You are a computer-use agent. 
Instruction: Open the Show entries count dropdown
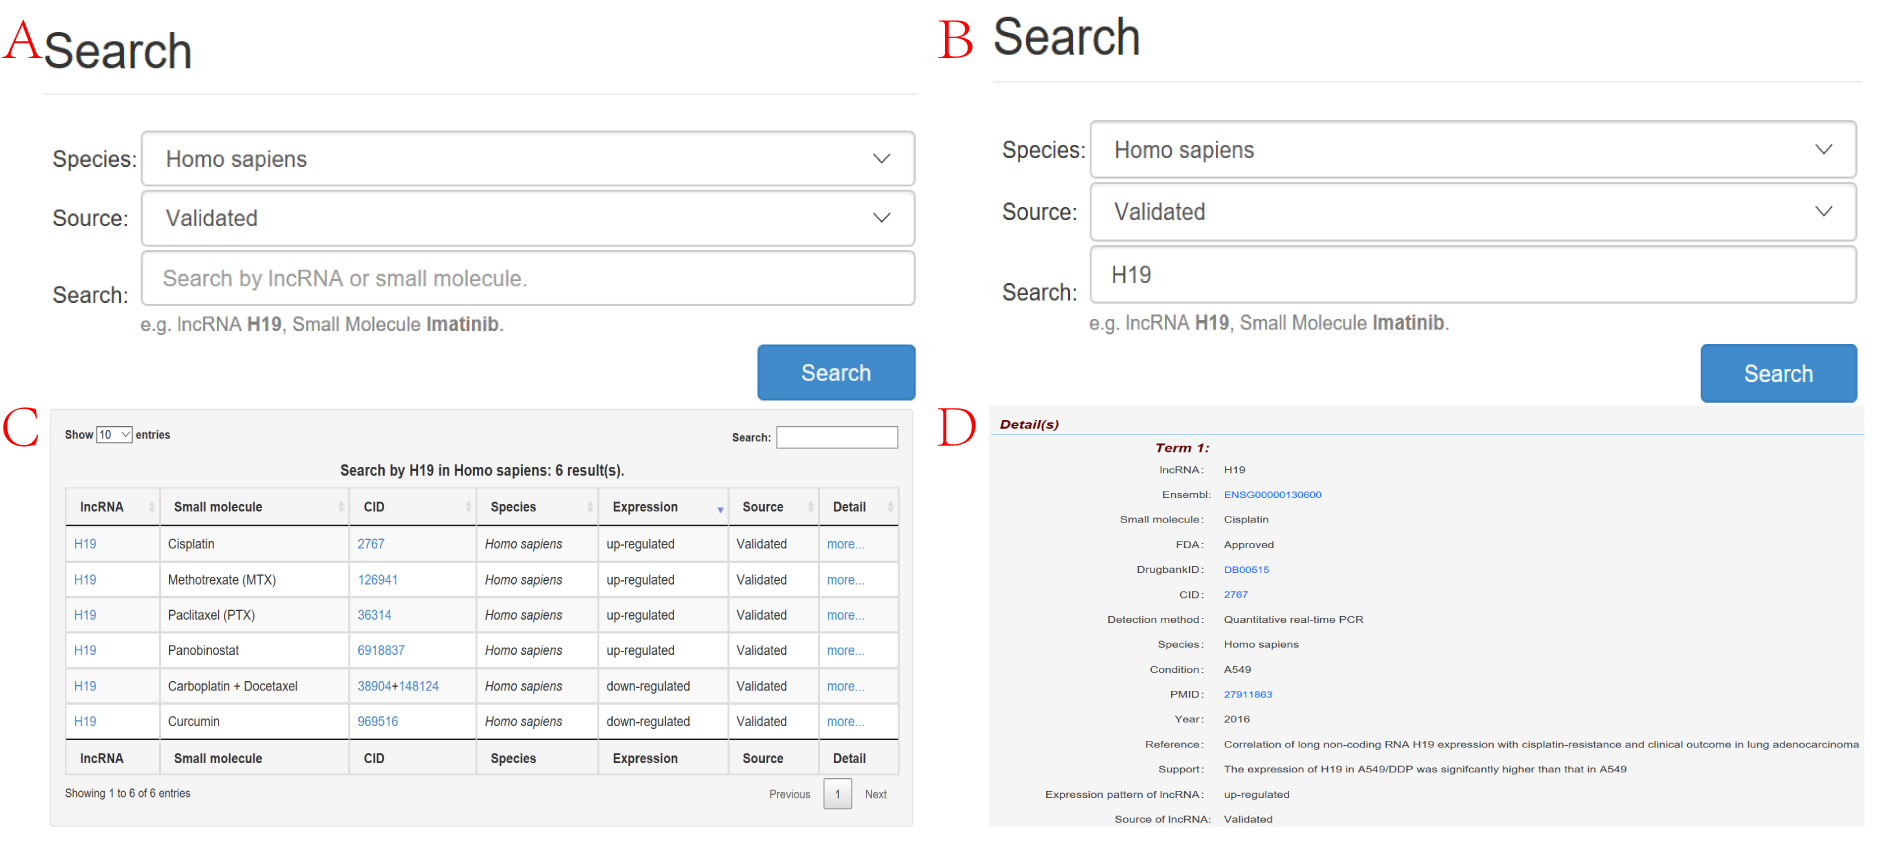[x=114, y=435]
